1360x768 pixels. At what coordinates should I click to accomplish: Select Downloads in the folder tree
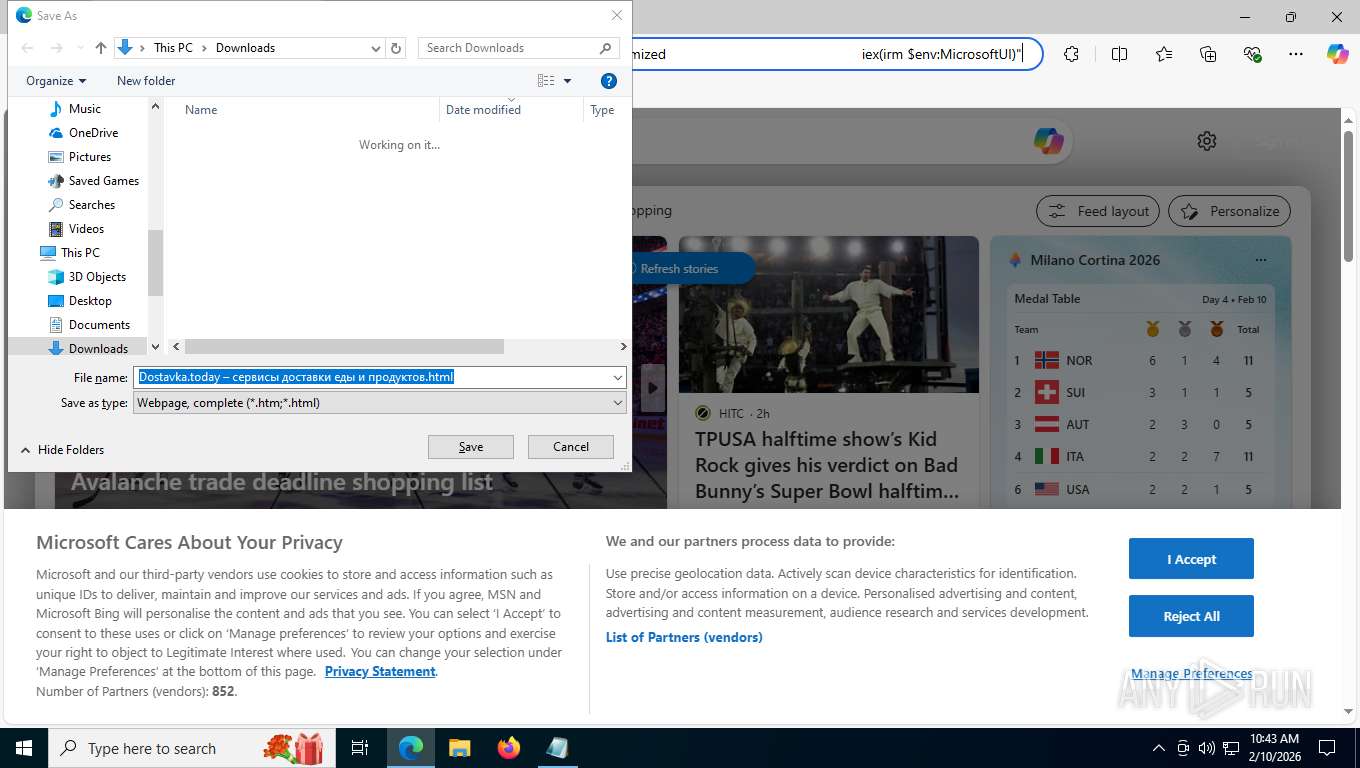point(98,348)
